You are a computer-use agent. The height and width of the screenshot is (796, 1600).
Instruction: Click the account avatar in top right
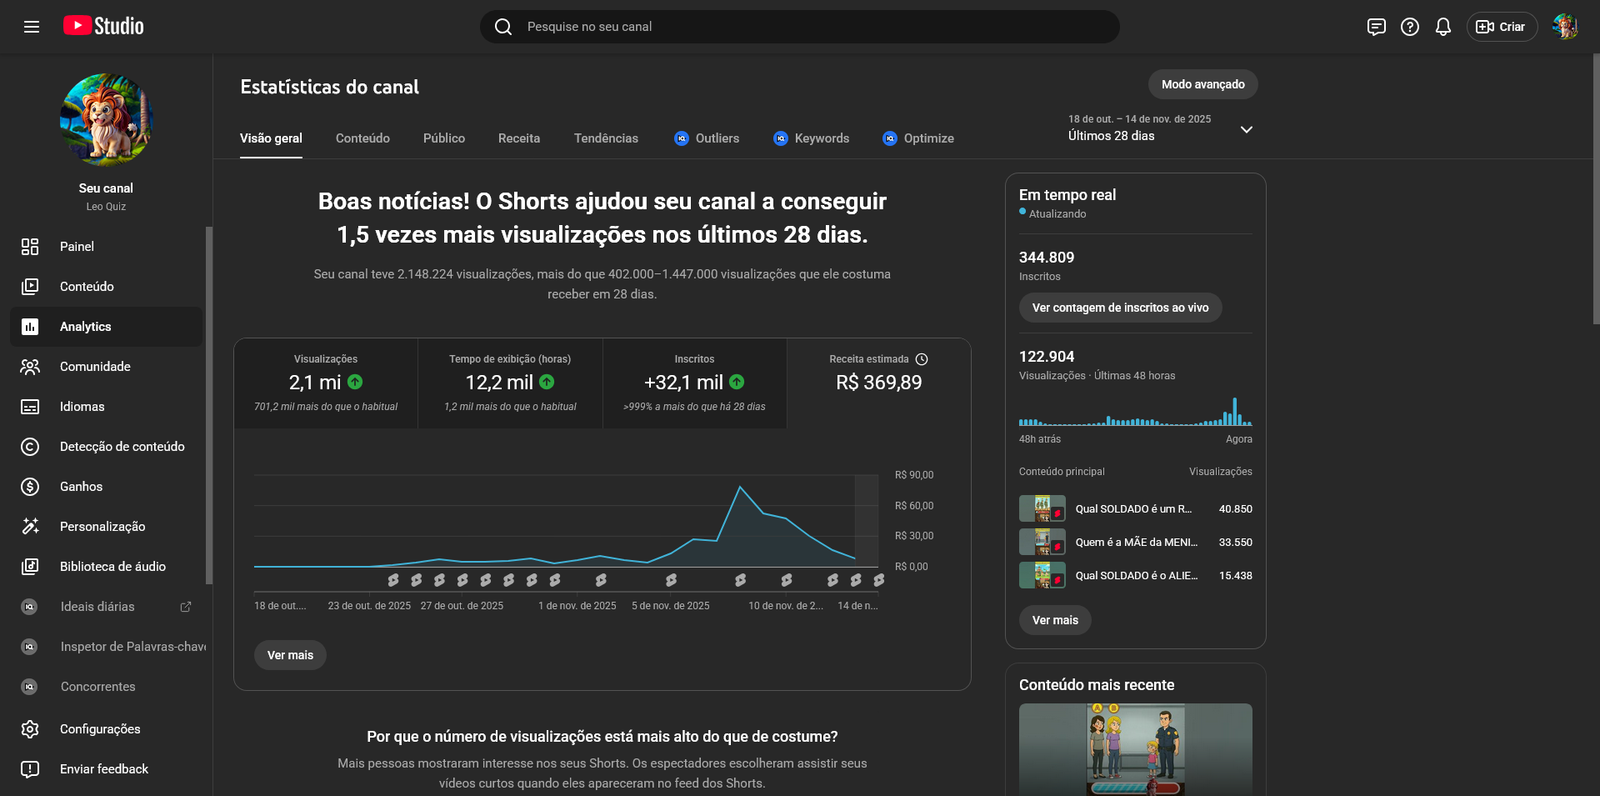1564,27
